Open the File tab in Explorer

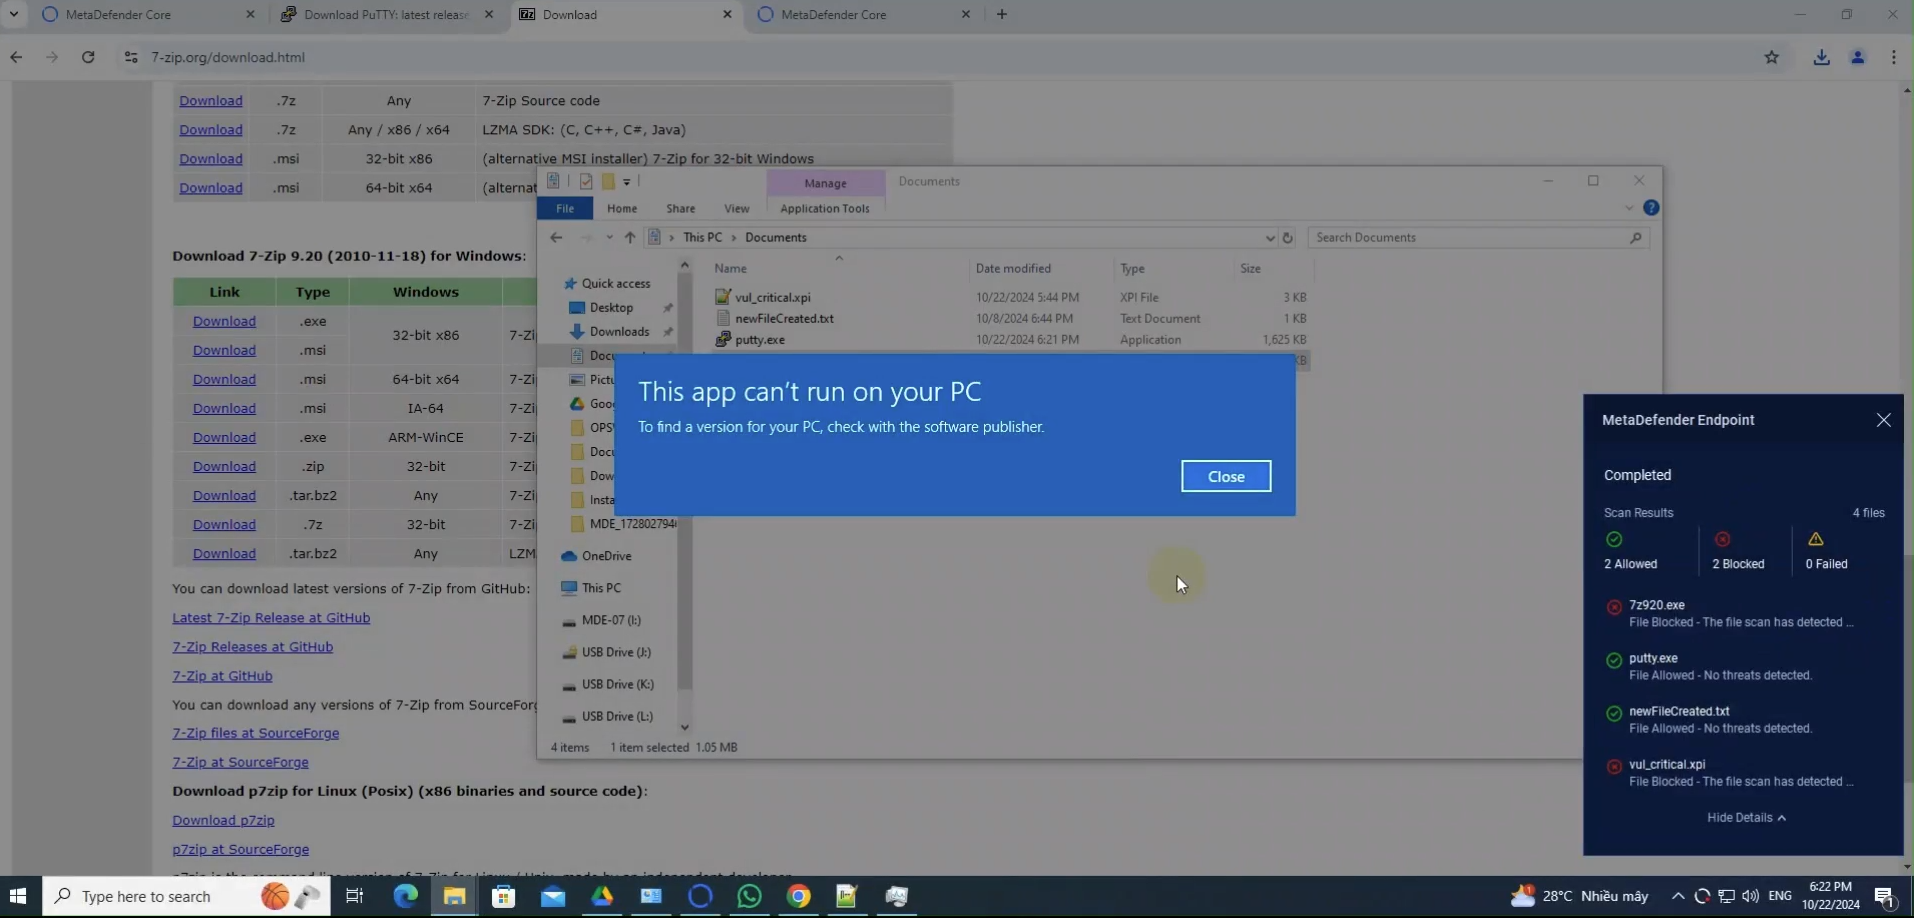(x=565, y=208)
